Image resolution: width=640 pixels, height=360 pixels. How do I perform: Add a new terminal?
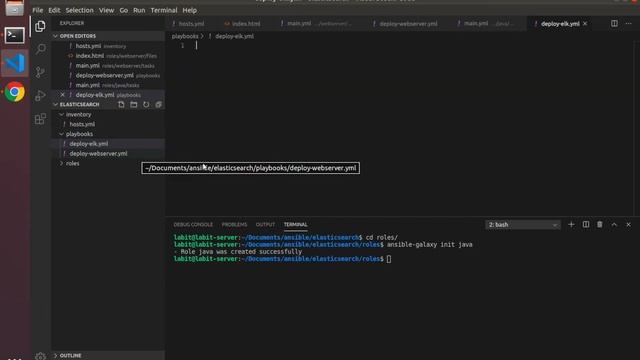(x=571, y=224)
